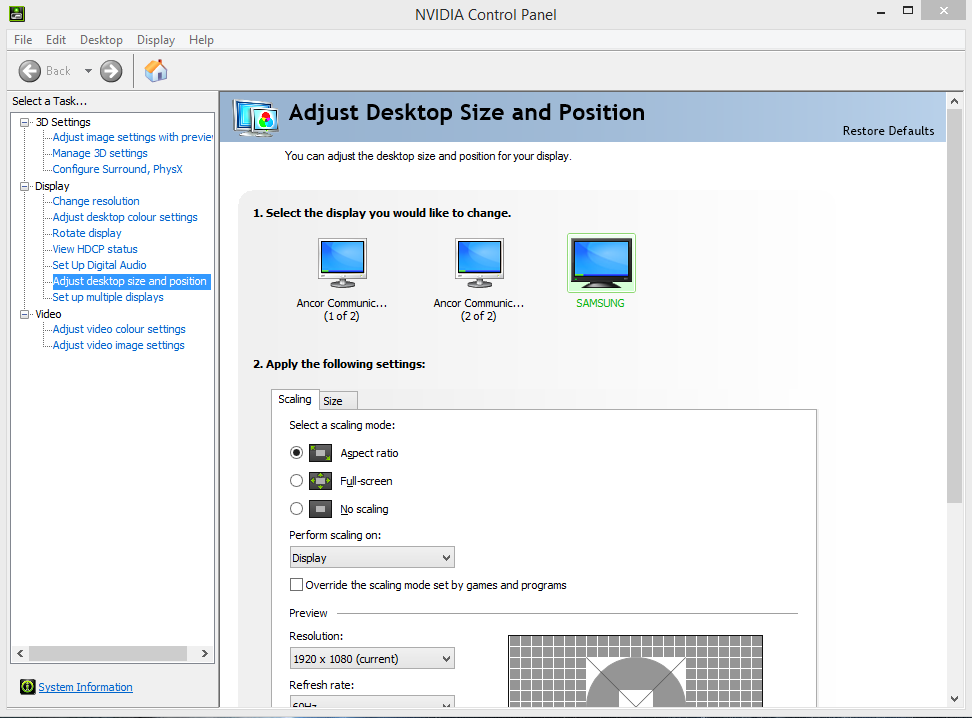
Task: Open Configure Surround, PhysX
Action: [117, 169]
